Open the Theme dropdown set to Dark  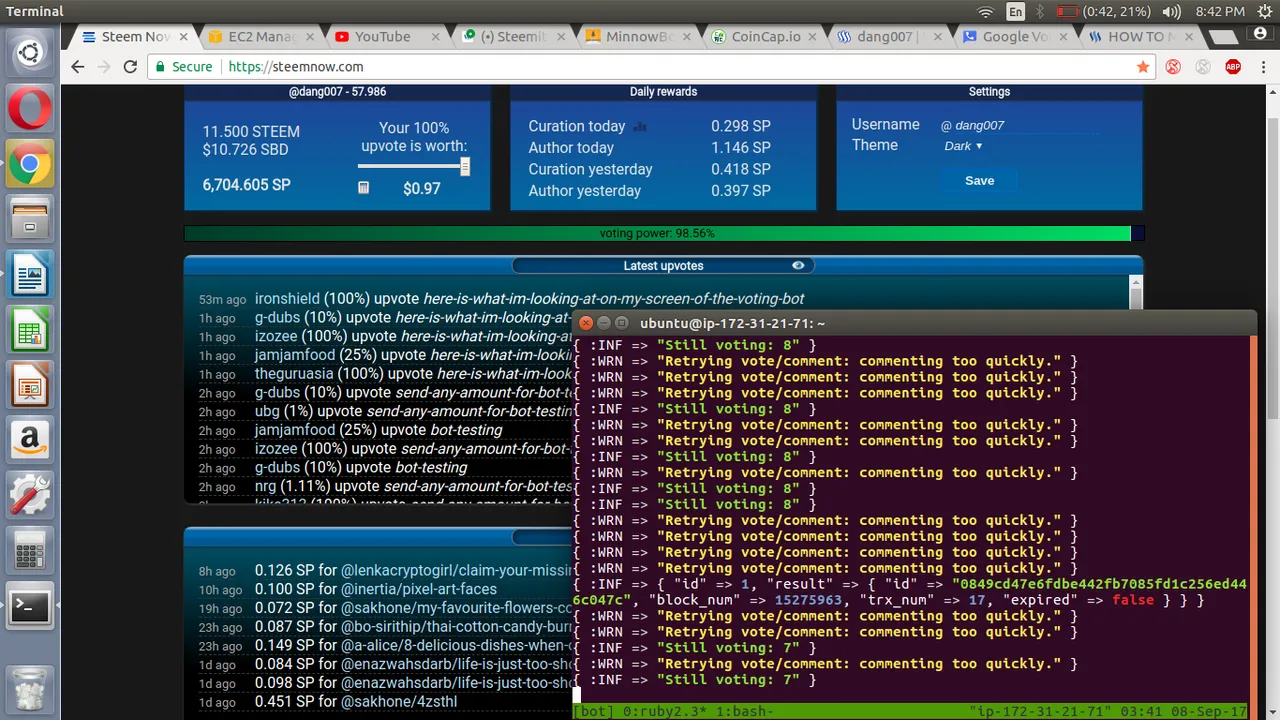pos(964,146)
